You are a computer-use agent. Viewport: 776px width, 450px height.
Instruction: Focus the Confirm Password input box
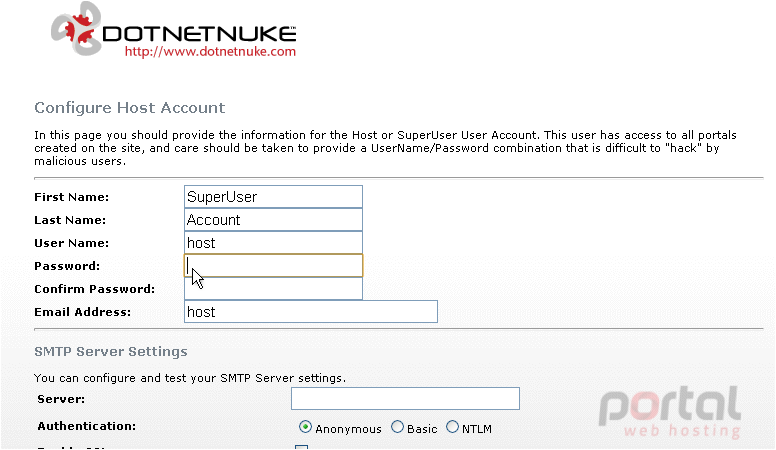click(x=273, y=289)
